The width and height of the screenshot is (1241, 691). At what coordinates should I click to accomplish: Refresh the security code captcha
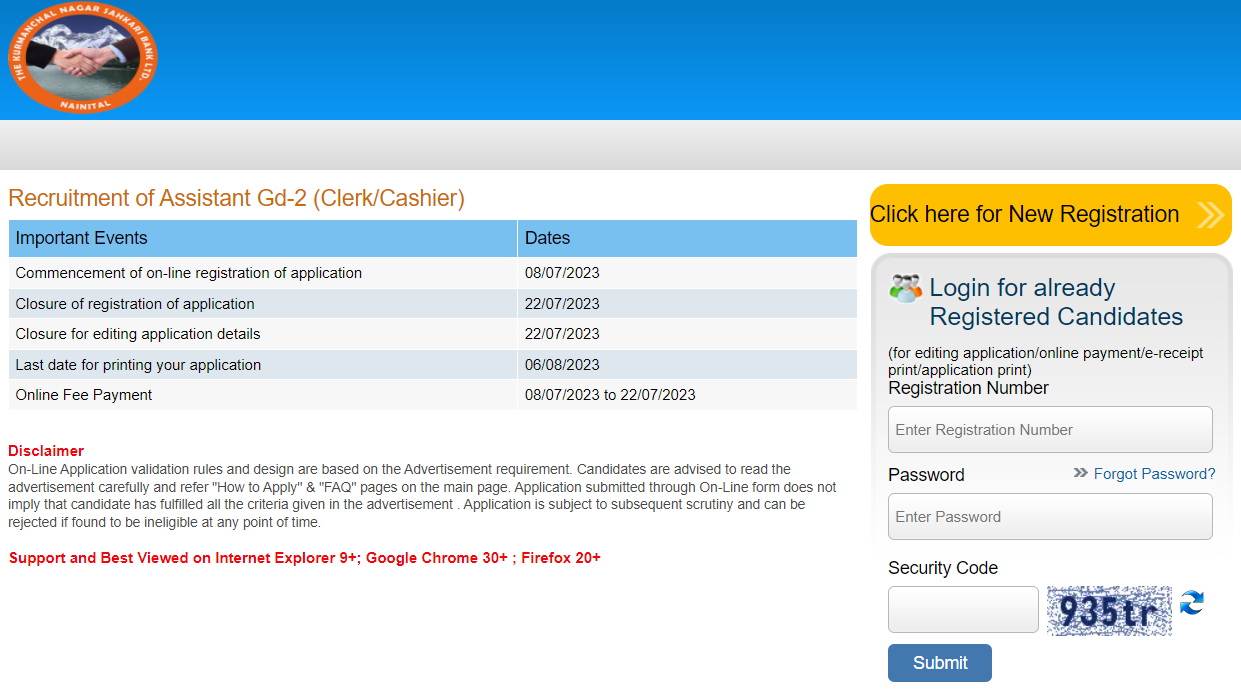click(1191, 603)
